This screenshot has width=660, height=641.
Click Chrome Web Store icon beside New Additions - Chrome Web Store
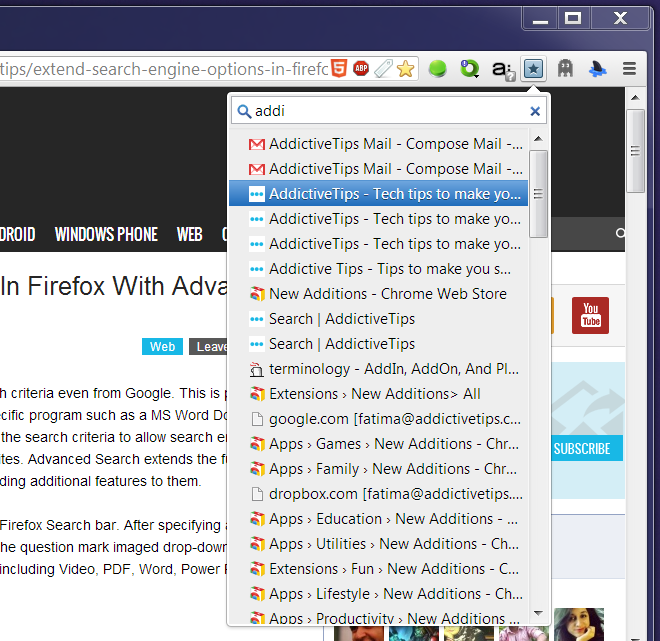coord(257,294)
